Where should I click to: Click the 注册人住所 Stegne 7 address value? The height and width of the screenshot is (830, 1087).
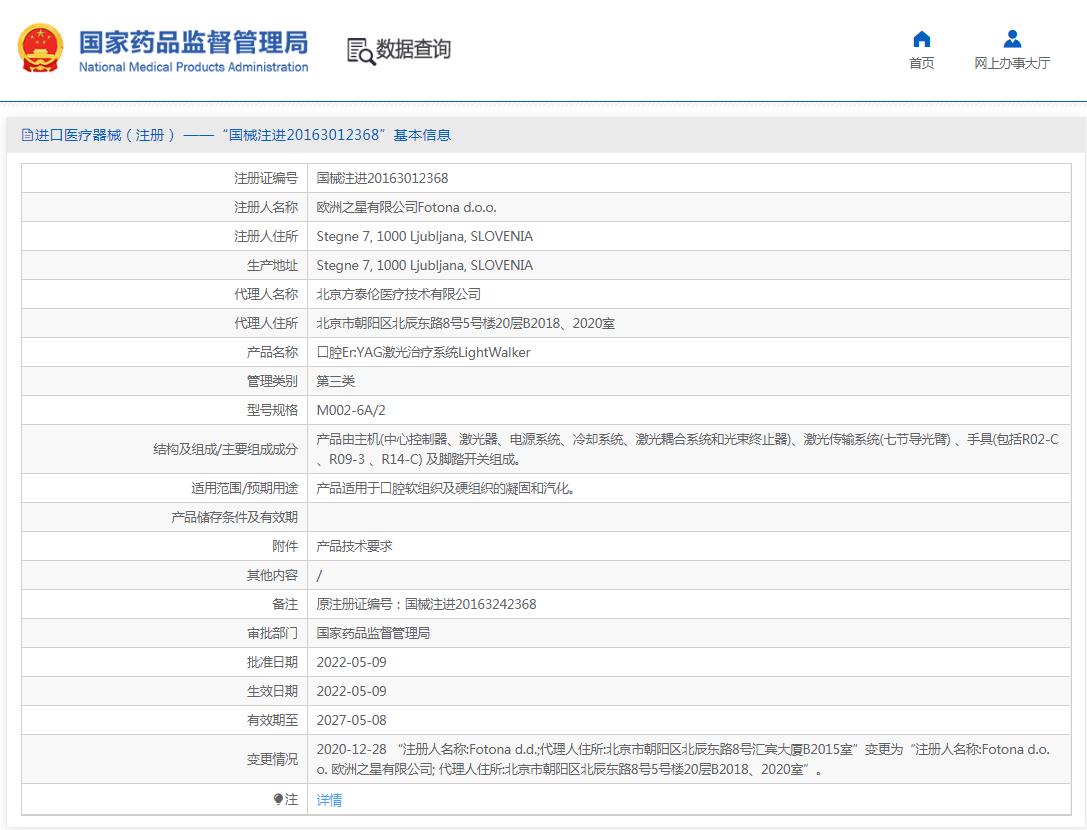coord(424,236)
